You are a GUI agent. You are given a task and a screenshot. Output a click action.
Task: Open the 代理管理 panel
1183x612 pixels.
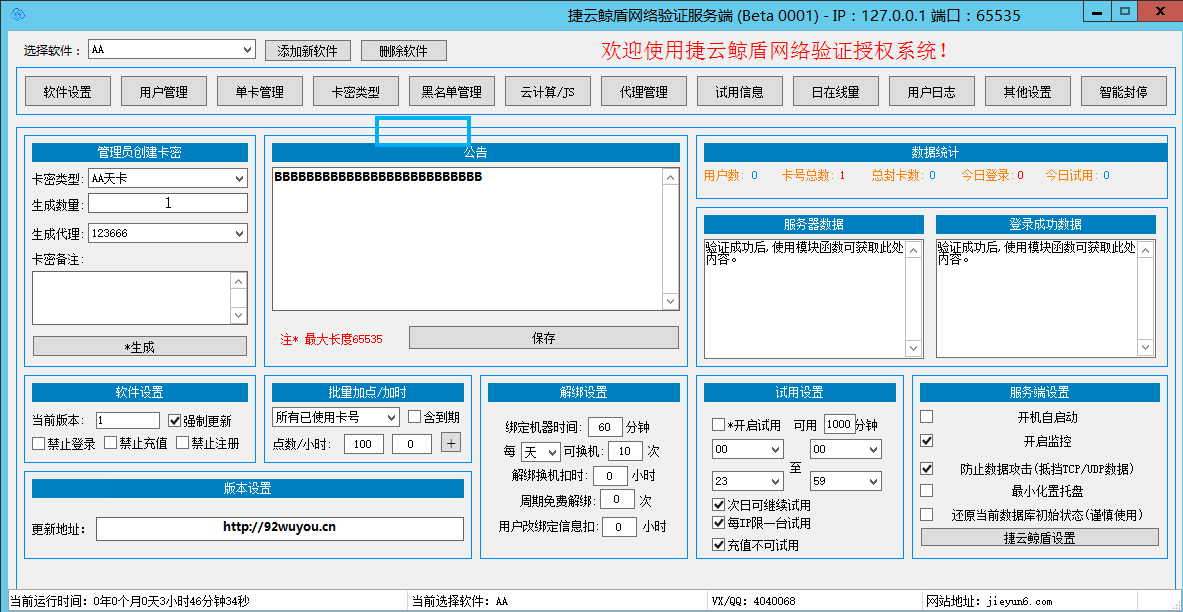(x=643, y=90)
